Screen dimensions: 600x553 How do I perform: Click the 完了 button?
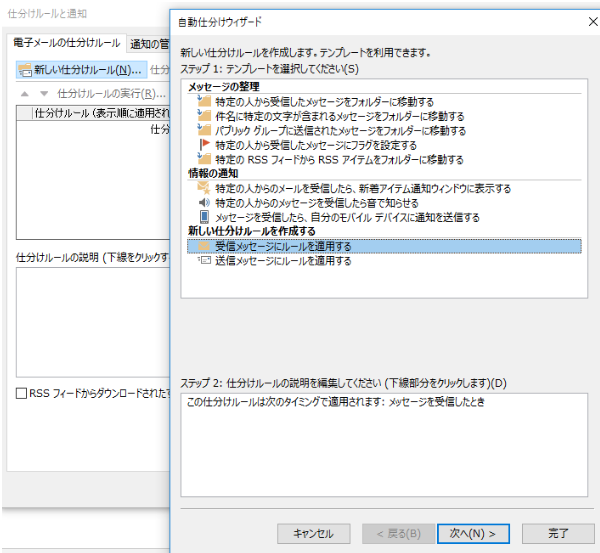point(558,533)
